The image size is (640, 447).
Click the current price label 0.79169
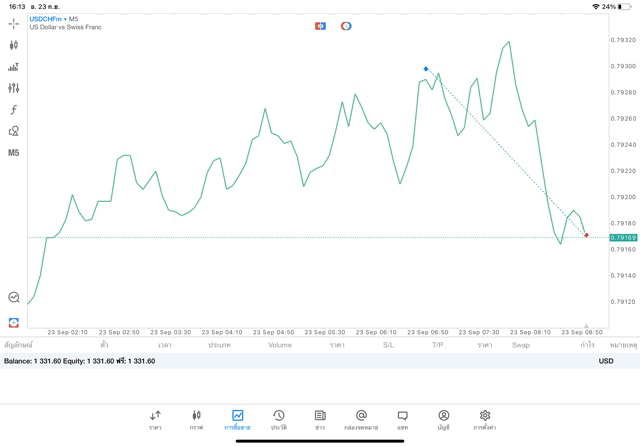(623, 238)
